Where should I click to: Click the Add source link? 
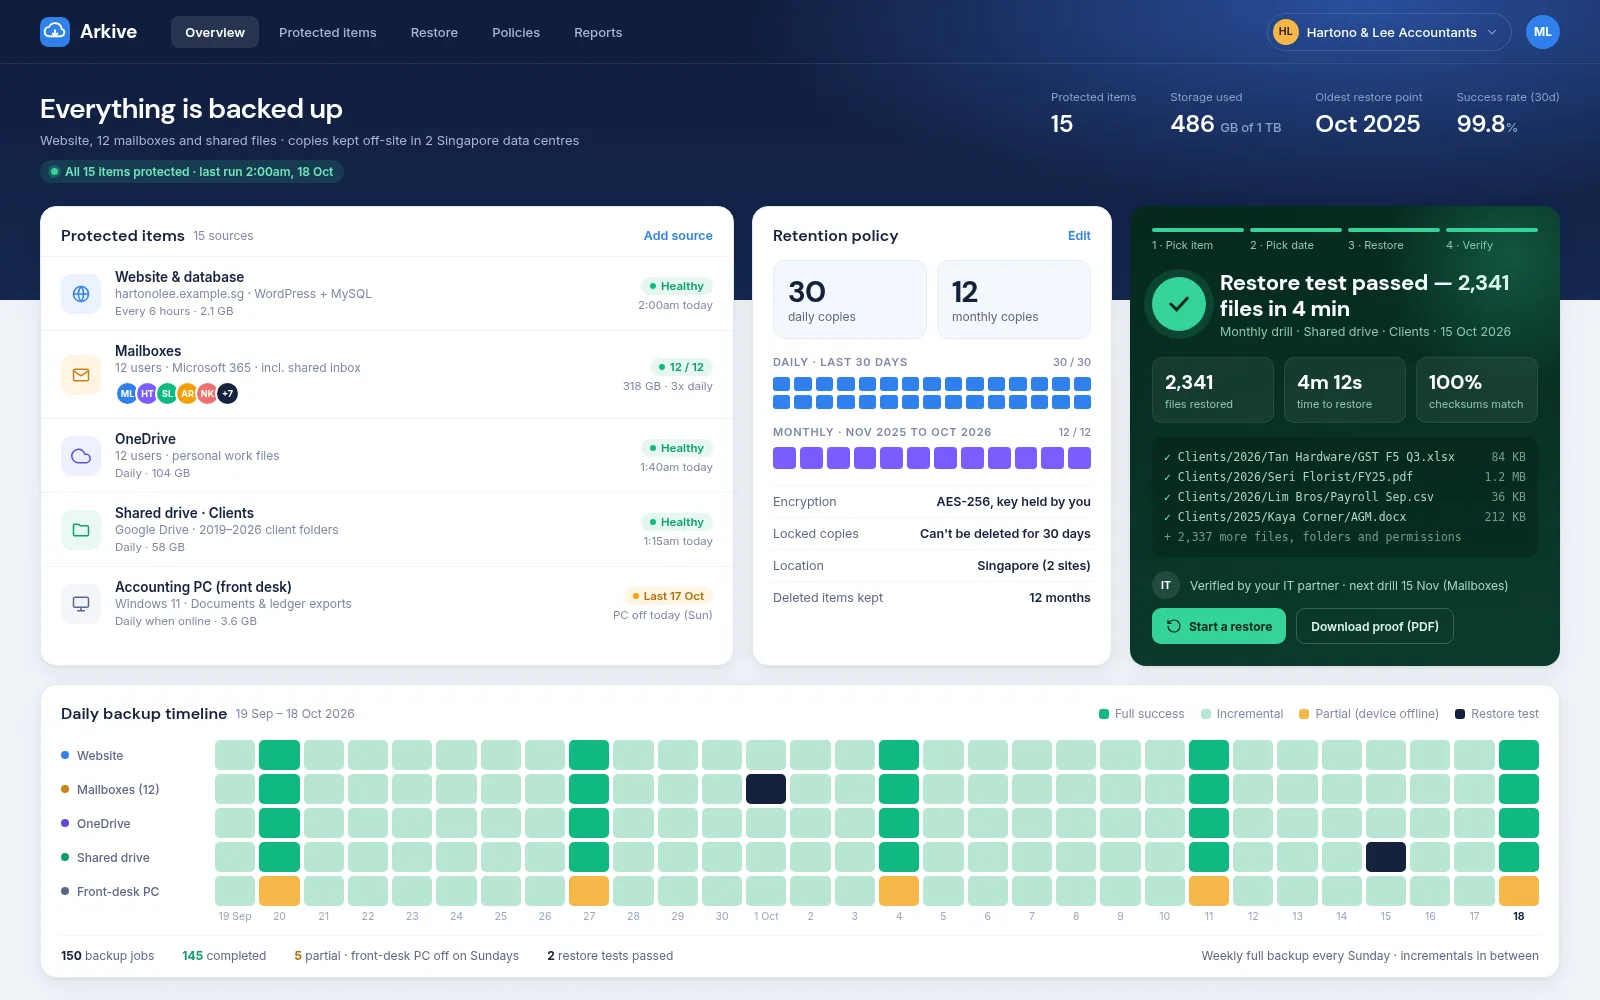(678, 236)
